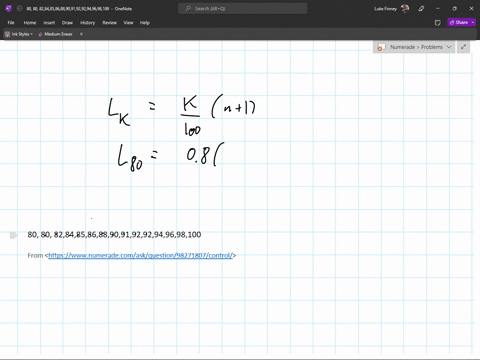
Task: Restore down the OneNote window
Action: [x=454, y=8]
